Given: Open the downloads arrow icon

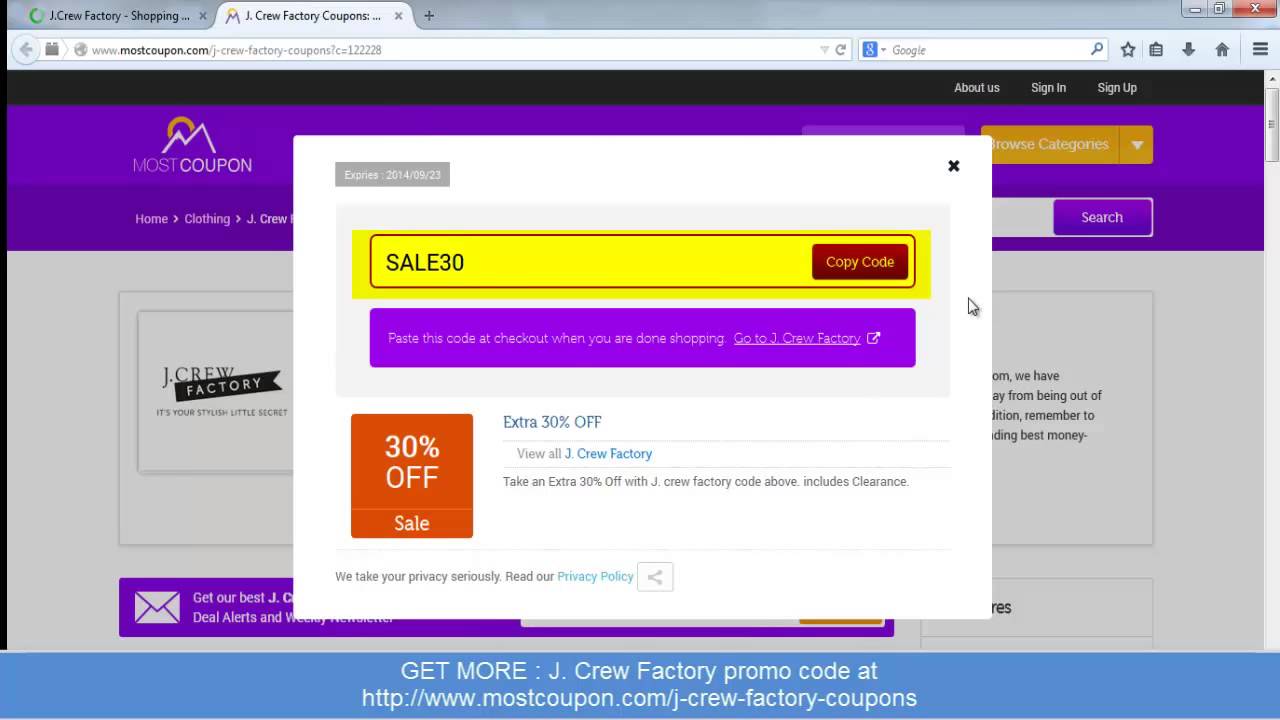Looking at the screenshot, I should pos(1188,49).
